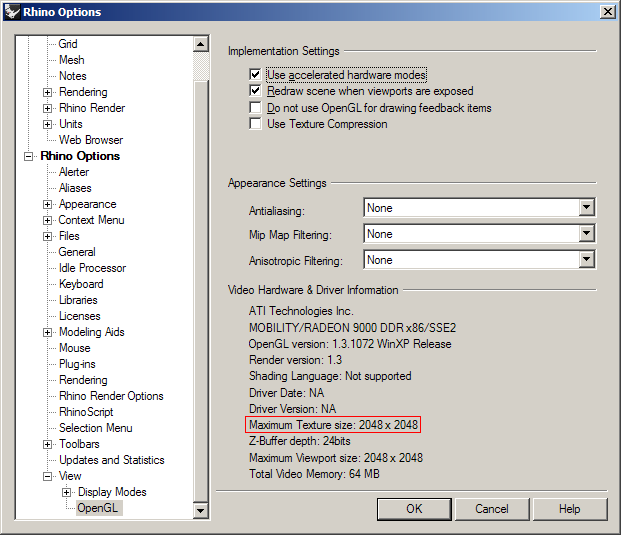This screenshot has width=621, height=535.
Task: Collapse the View tree node
Action: 48,476
